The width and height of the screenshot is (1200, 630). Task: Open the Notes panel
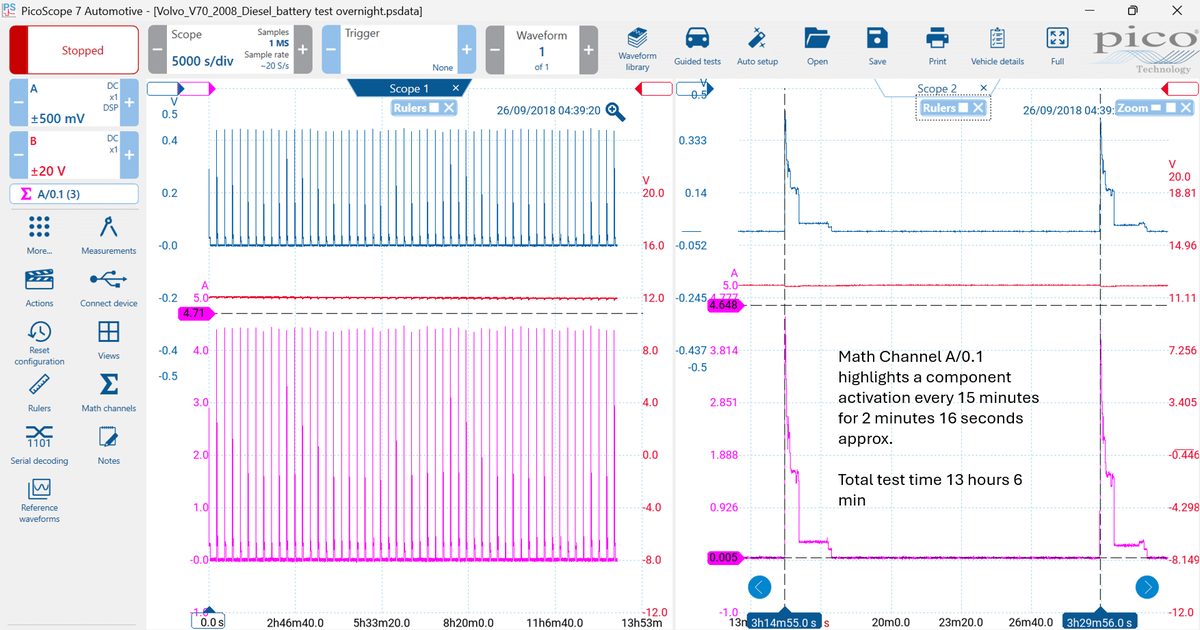pos(109,445)
